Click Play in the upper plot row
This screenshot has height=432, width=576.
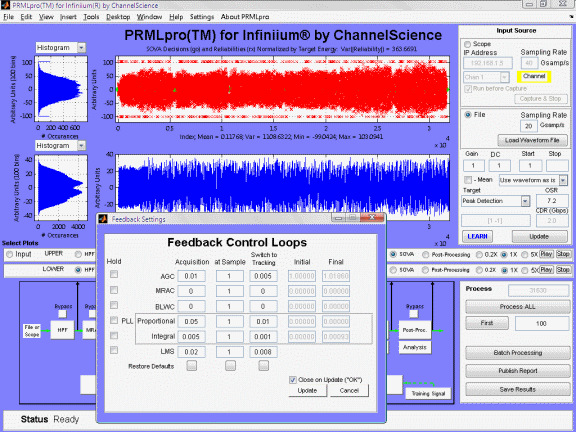click(x=546, y=254)
